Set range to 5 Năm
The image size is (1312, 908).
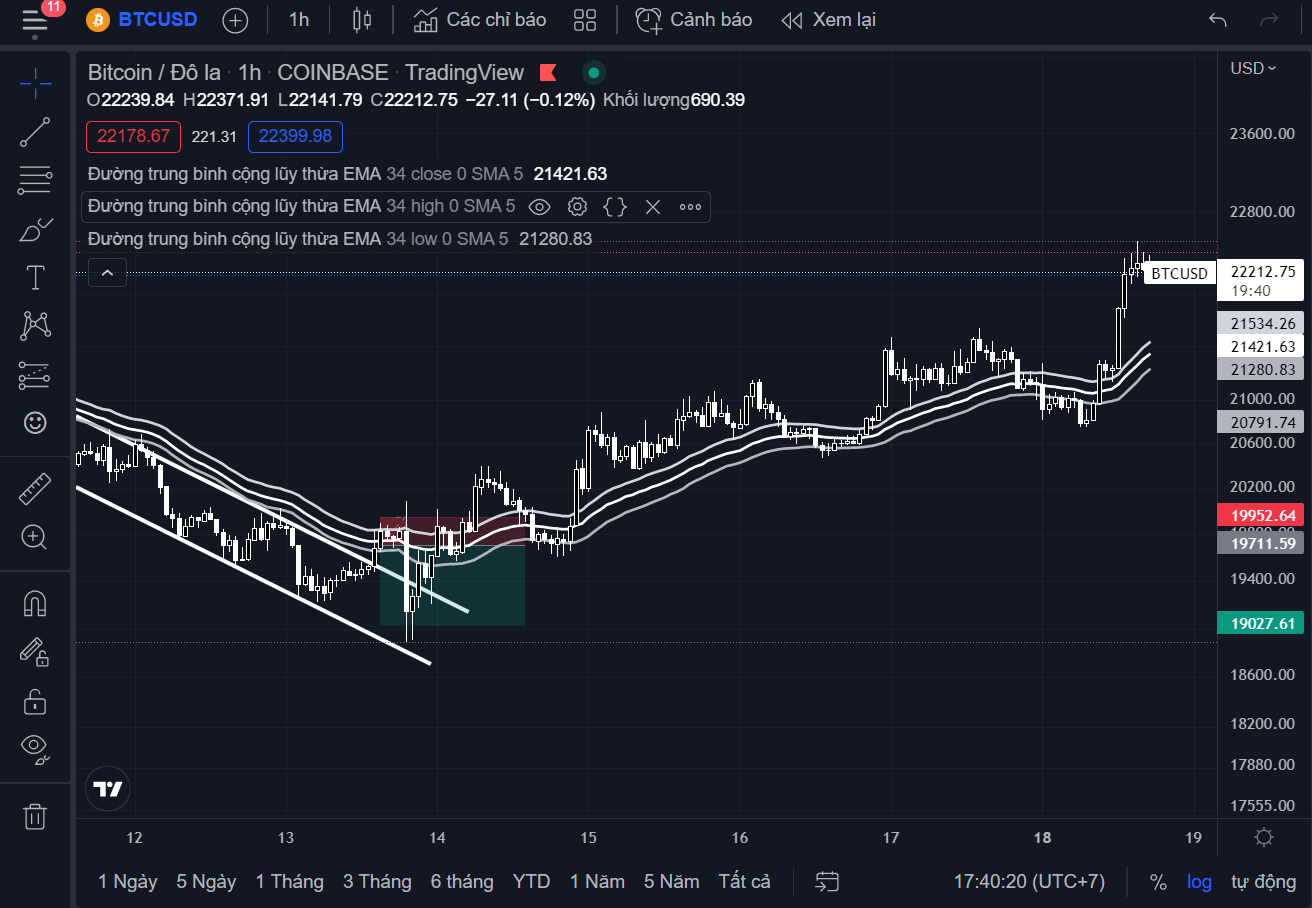[671, 881]
